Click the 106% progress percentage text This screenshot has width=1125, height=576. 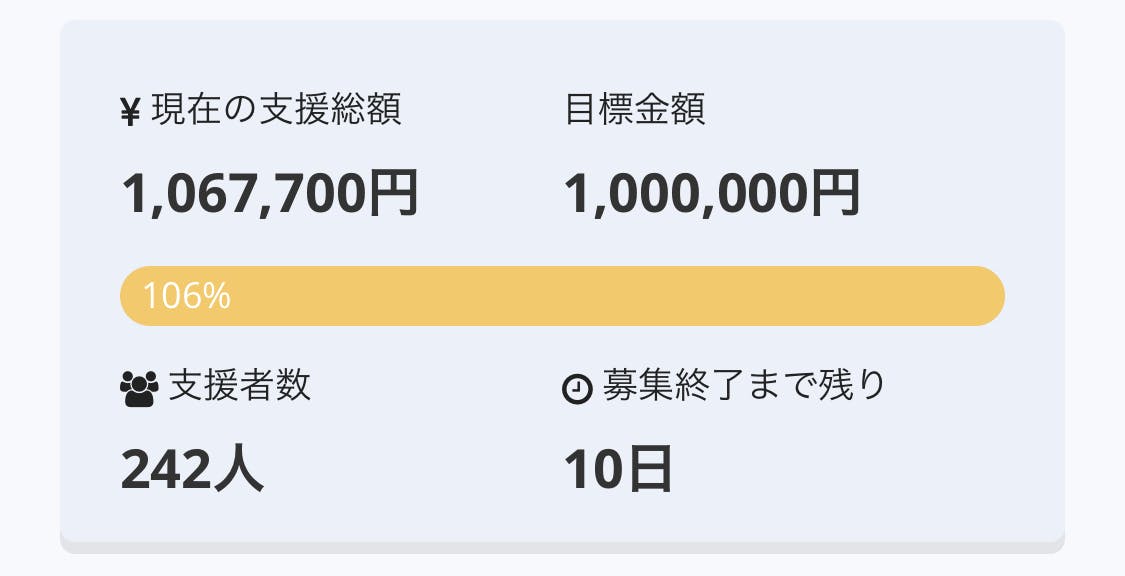coord(187,296)
